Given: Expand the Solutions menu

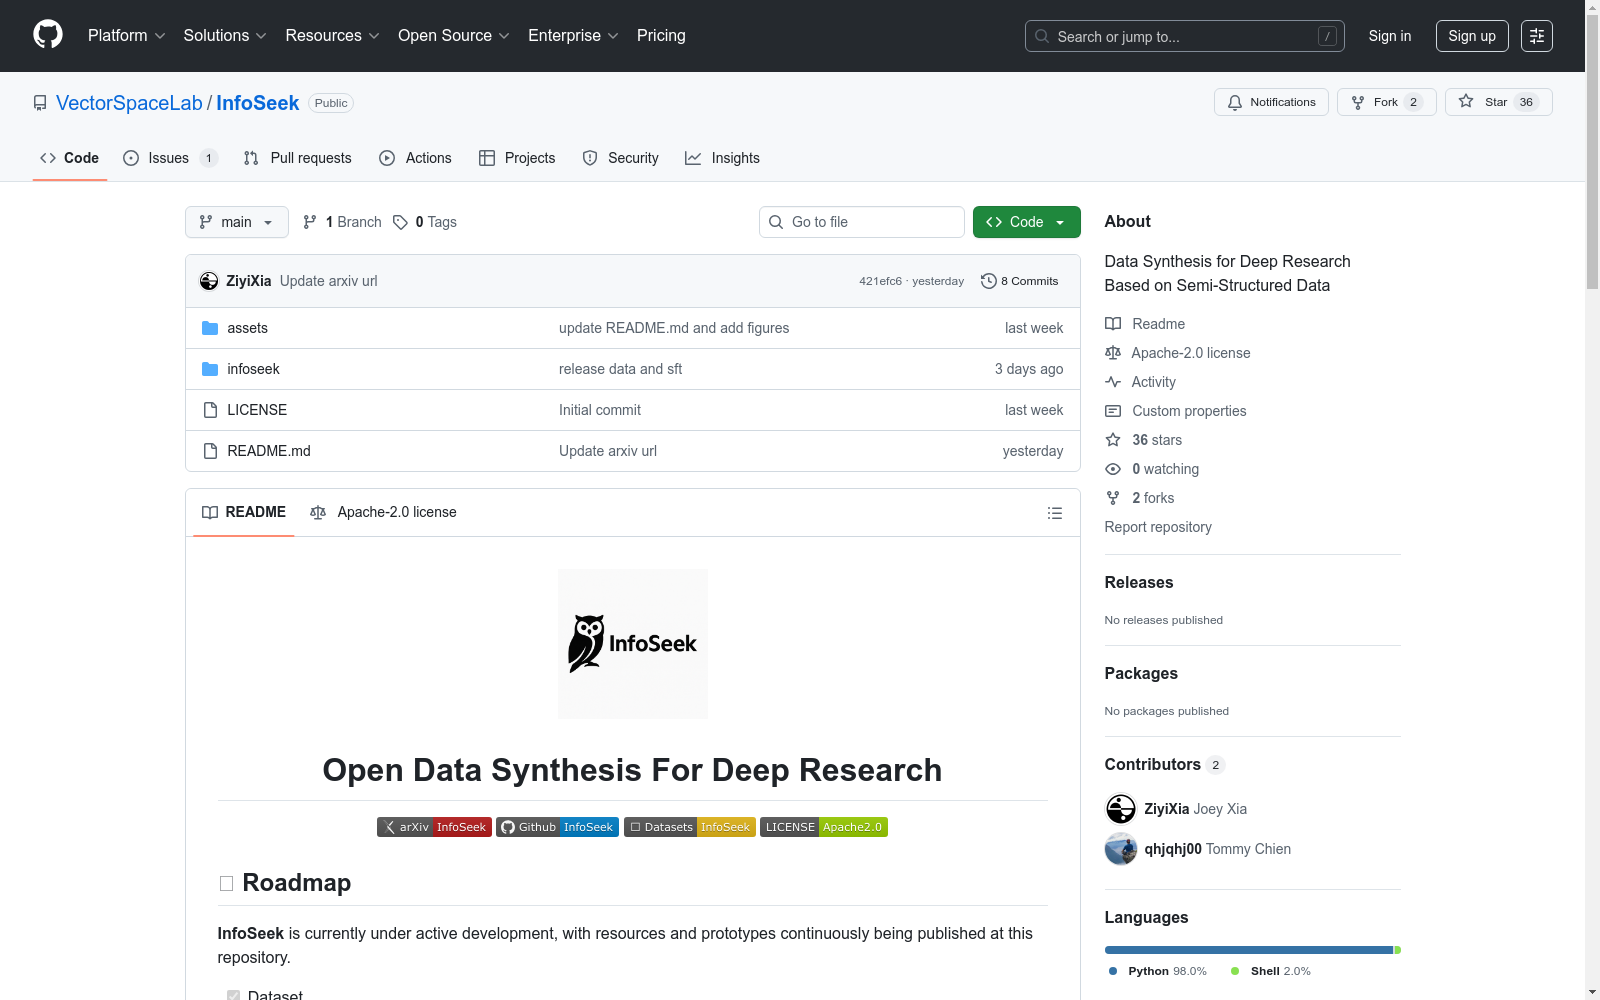Looking at the screenshot, I should [x=225, y=36].
